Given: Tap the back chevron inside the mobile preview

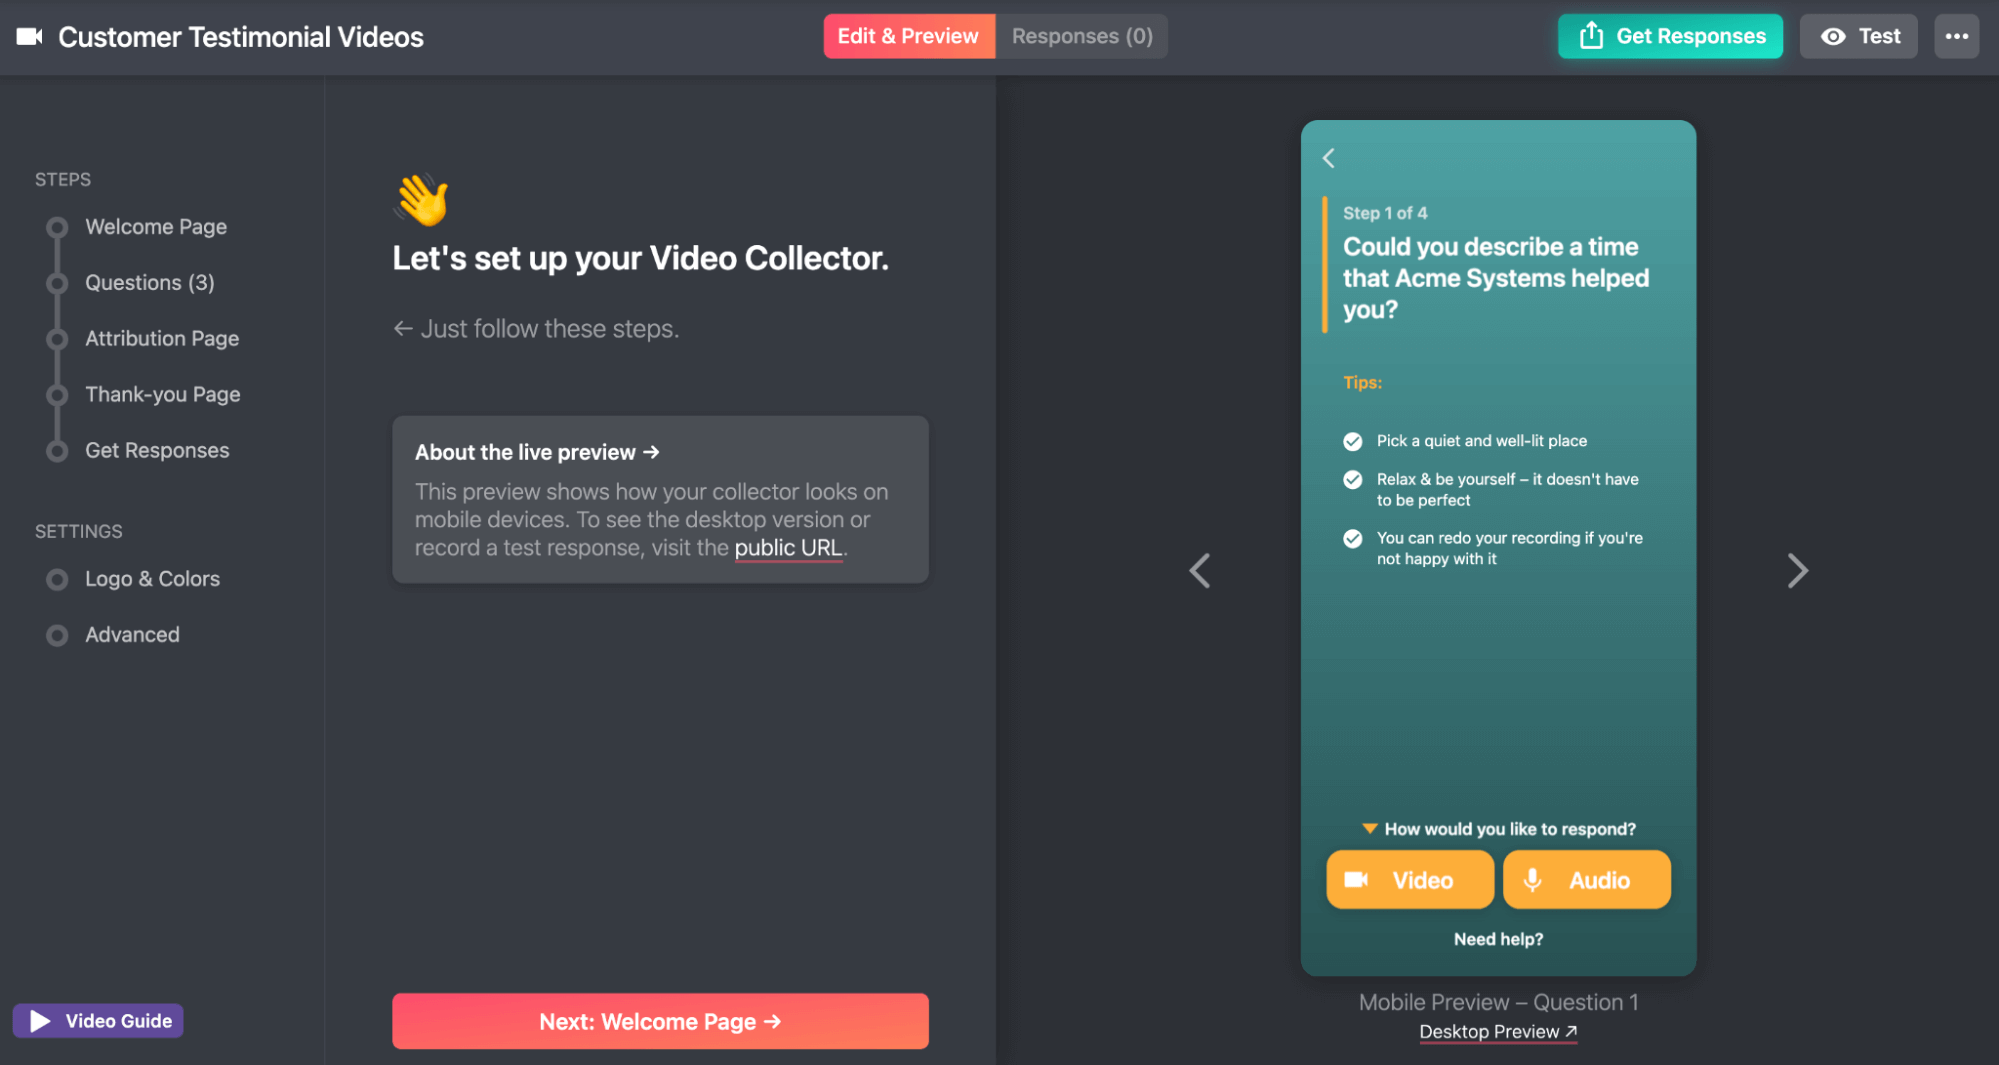Looking at the screenshot, I should (1329, 158).
